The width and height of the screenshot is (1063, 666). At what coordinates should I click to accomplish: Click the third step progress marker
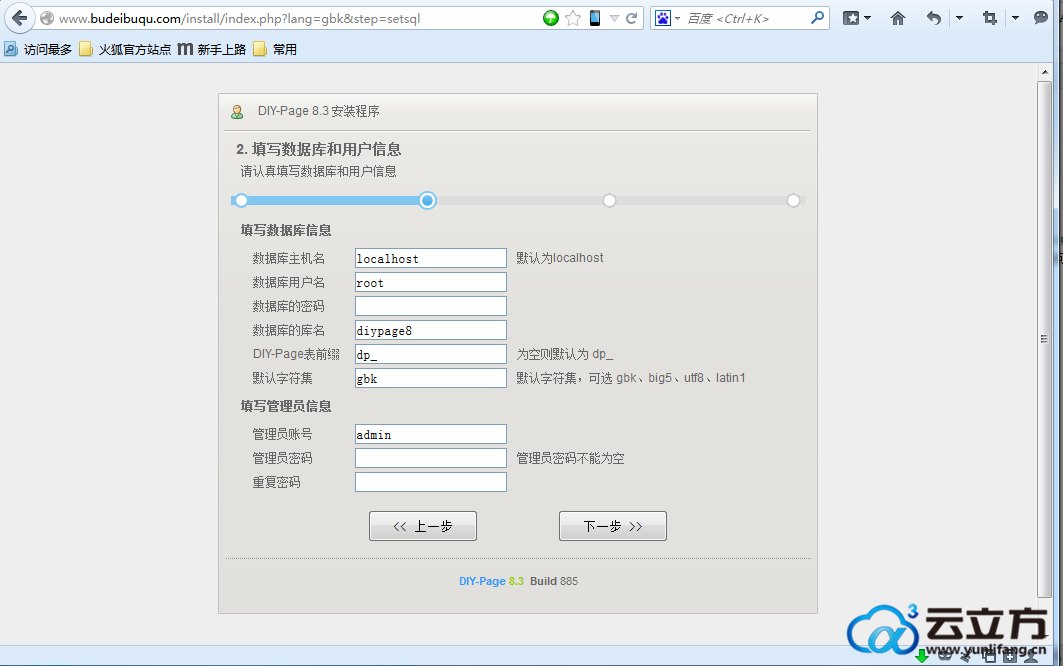click(x=609, y=200)
